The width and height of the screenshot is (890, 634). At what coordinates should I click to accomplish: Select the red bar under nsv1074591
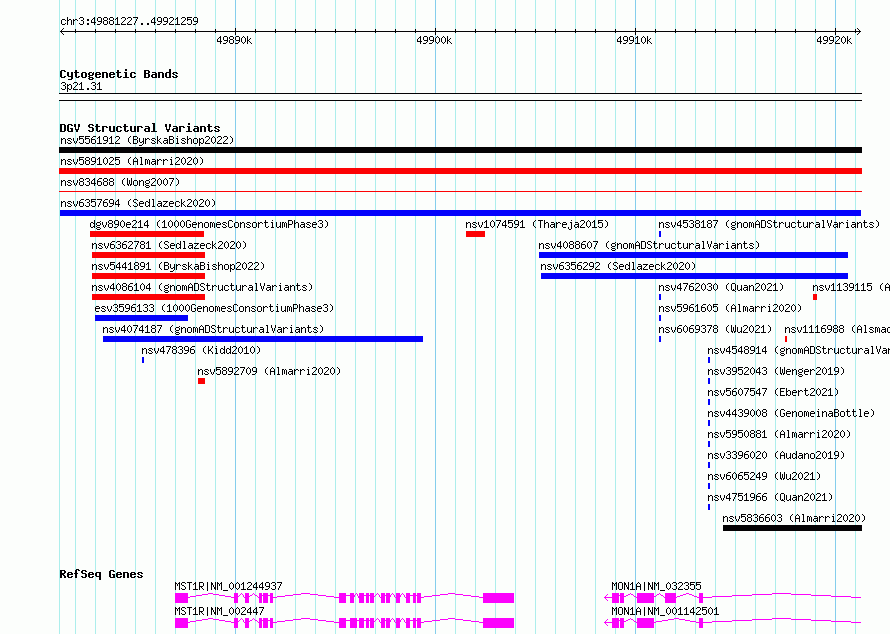(476, 234)
